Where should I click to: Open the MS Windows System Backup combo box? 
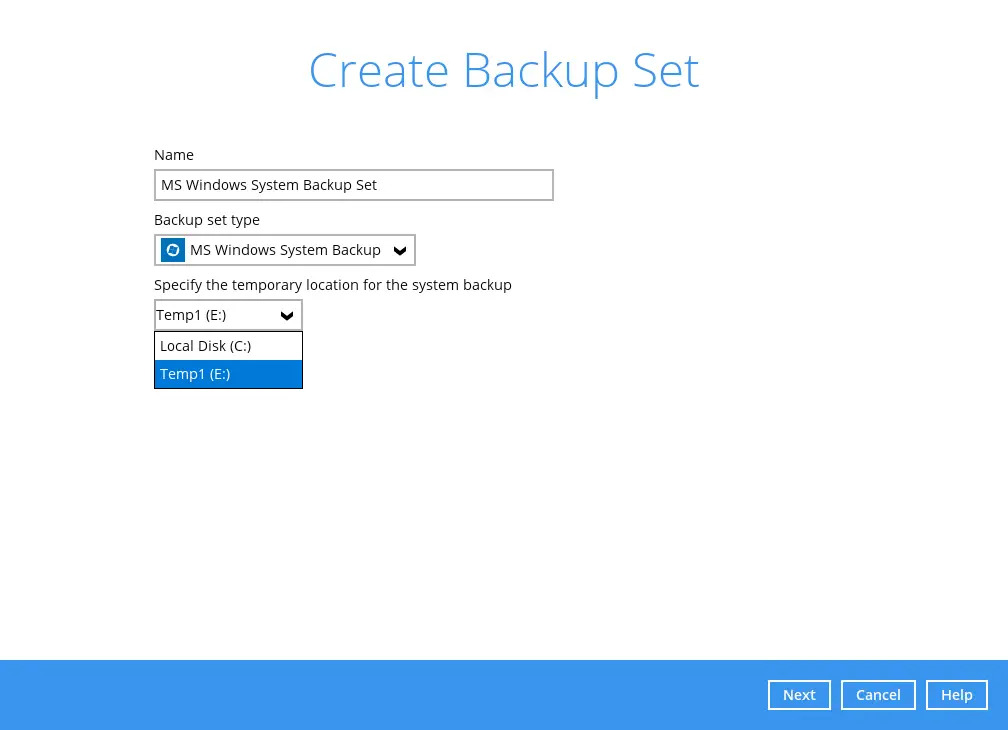(285, 250)
